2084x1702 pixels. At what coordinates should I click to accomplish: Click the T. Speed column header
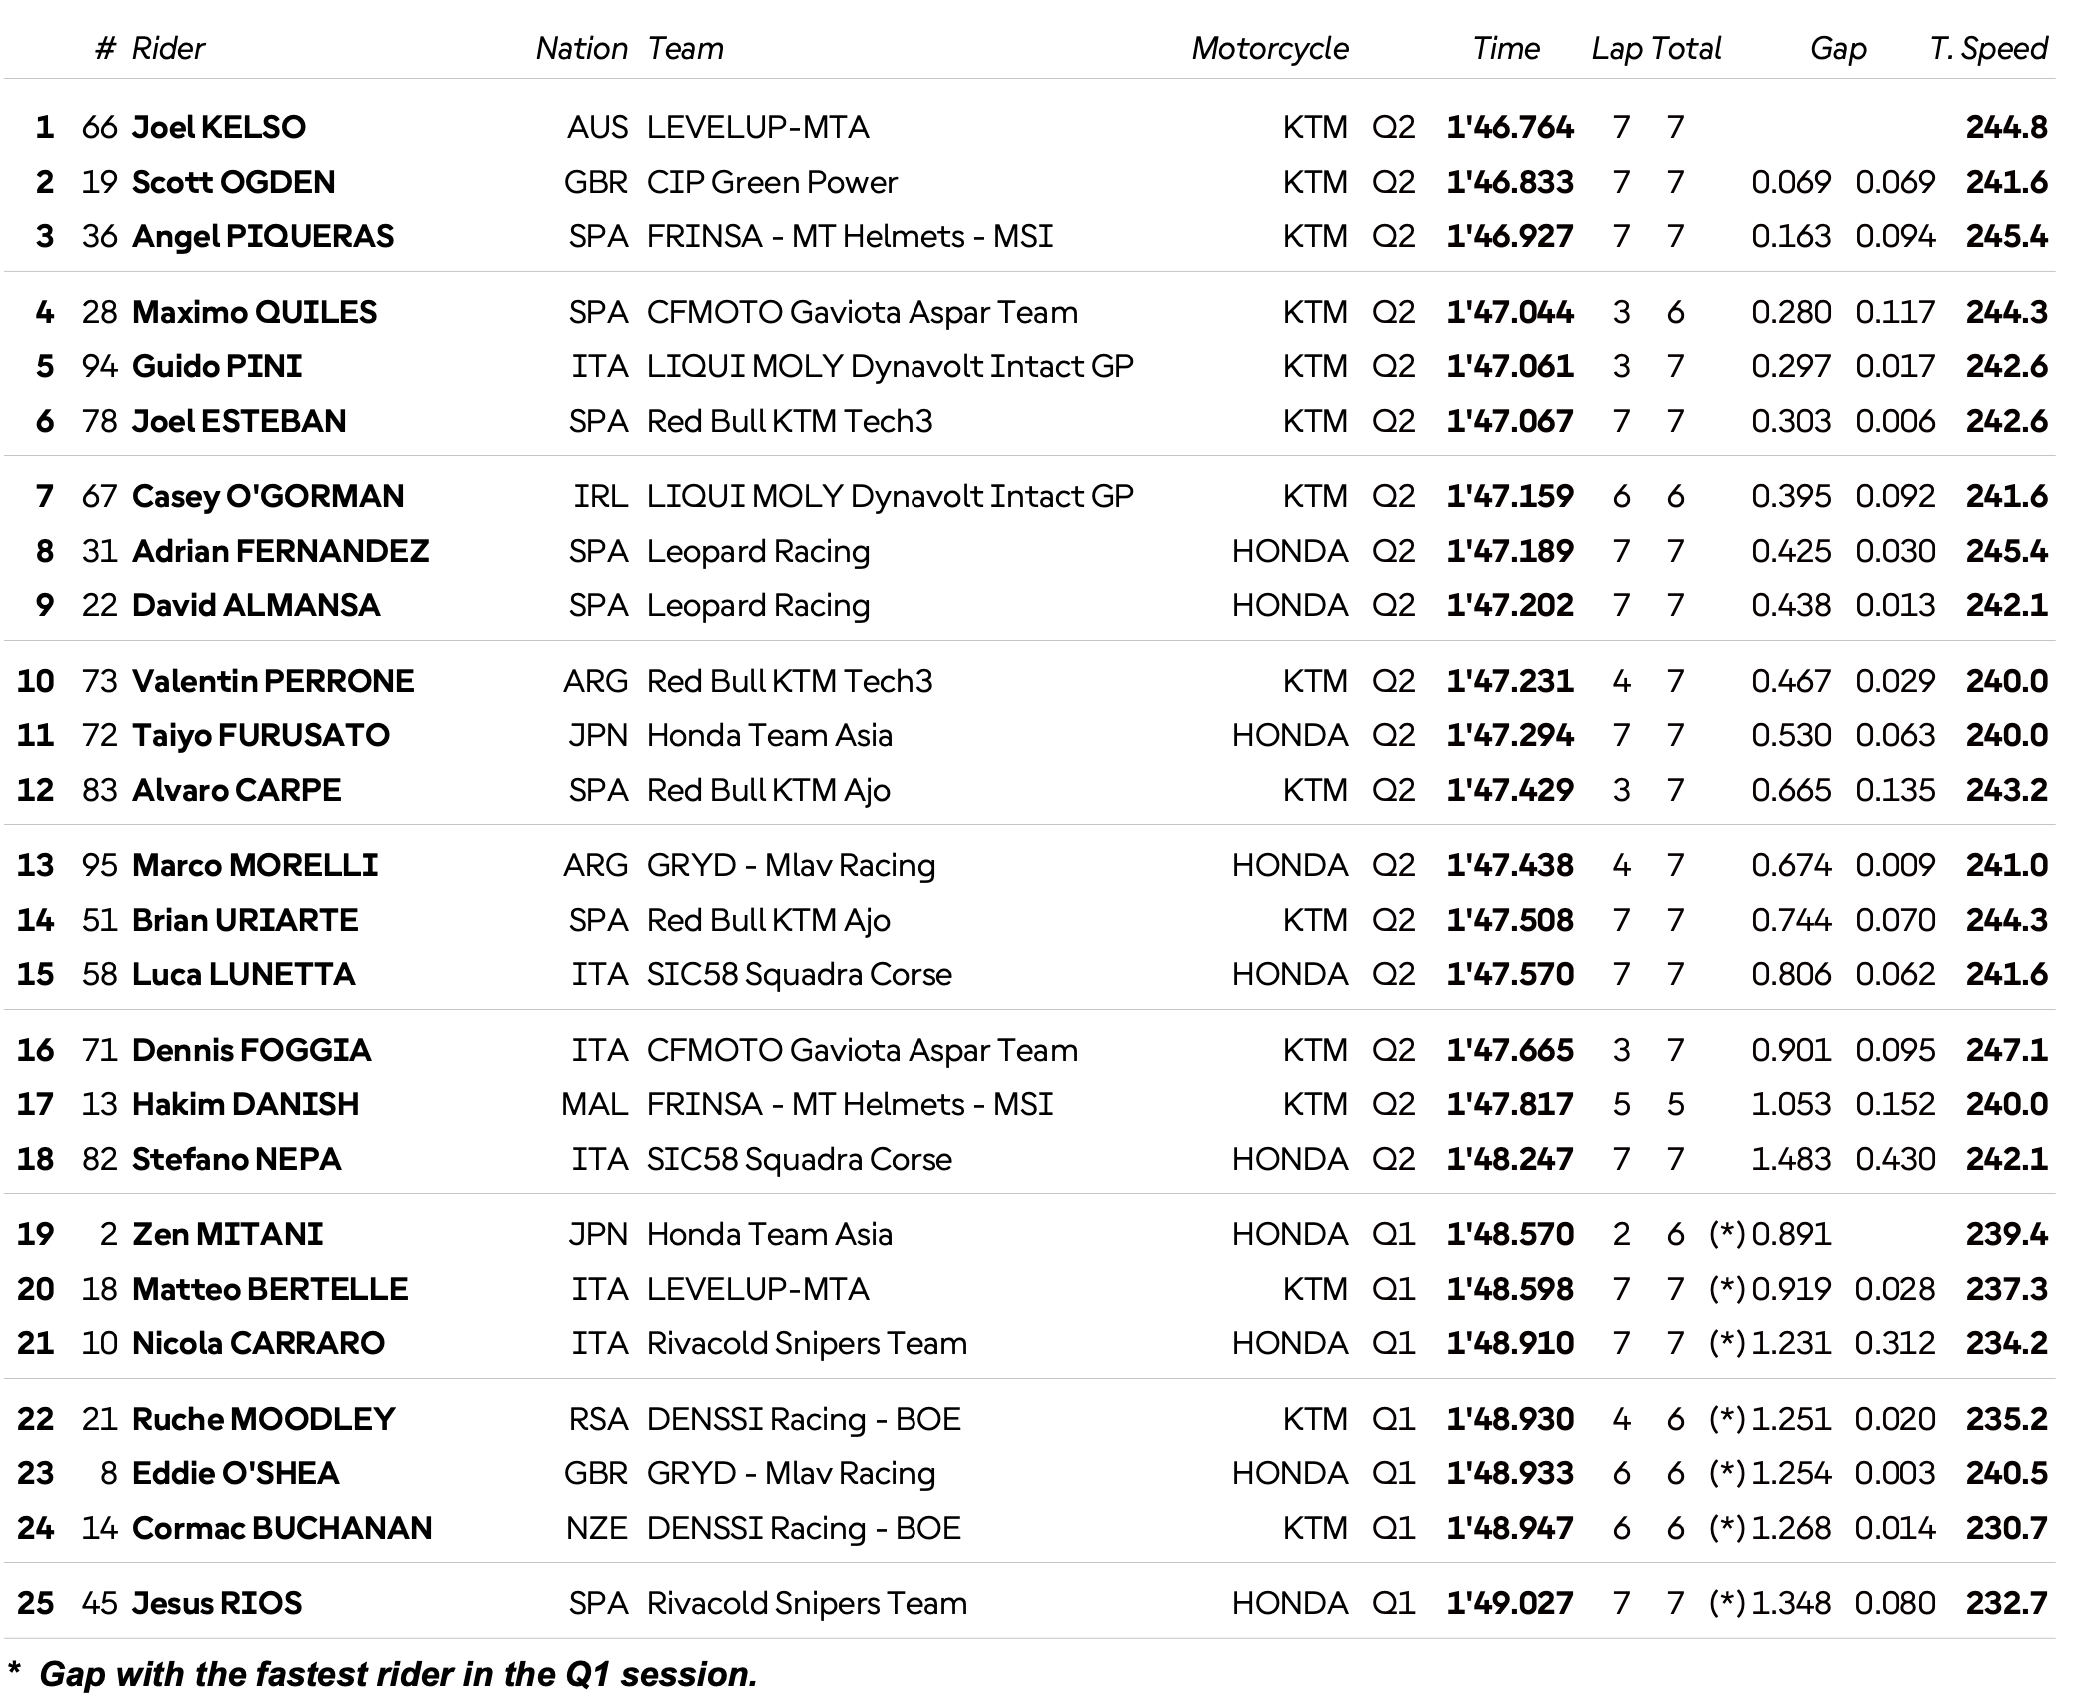(x=1987, y=48)
